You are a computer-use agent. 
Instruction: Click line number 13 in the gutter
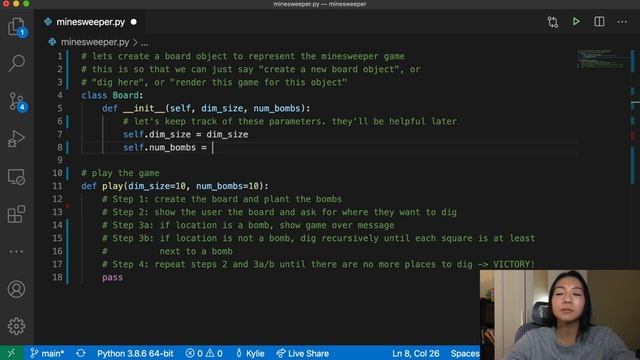[58, 212]
